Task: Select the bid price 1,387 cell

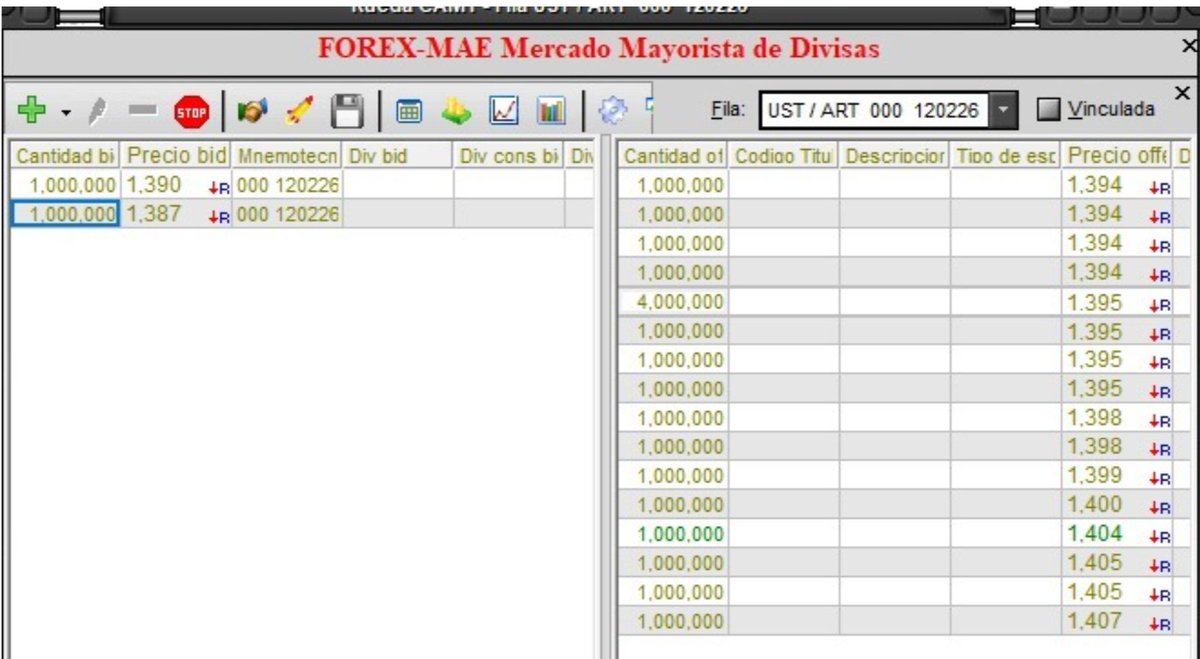Action: [178, 214]
